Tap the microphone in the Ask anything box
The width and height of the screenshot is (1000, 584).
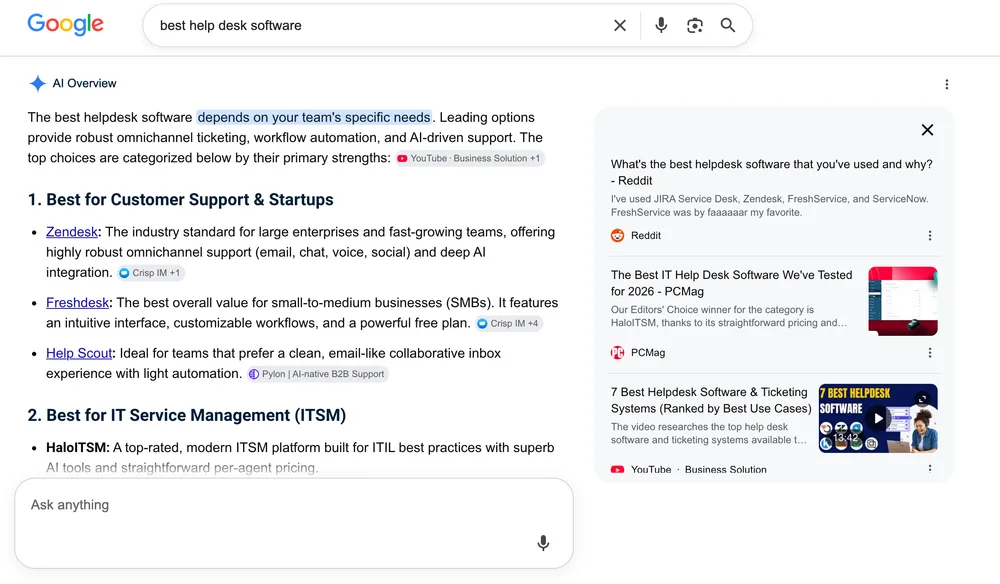coord(543,543)
